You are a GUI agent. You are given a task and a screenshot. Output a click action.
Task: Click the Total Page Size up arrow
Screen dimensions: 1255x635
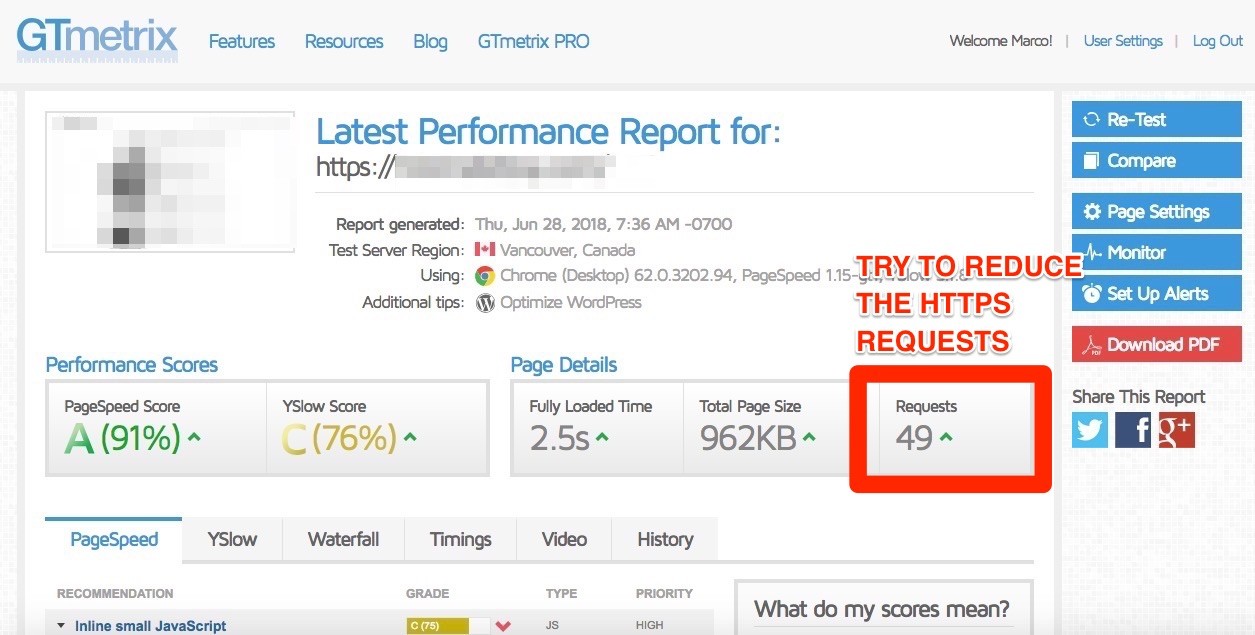pos(809,437)
